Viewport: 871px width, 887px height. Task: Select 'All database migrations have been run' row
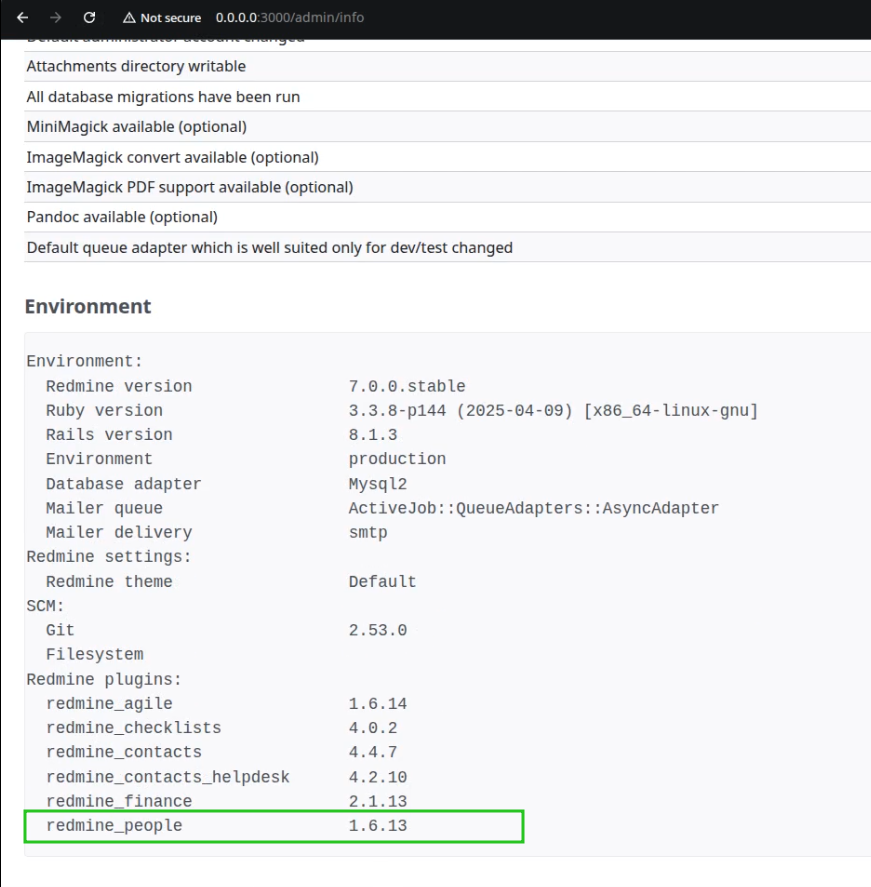[447, 97]
